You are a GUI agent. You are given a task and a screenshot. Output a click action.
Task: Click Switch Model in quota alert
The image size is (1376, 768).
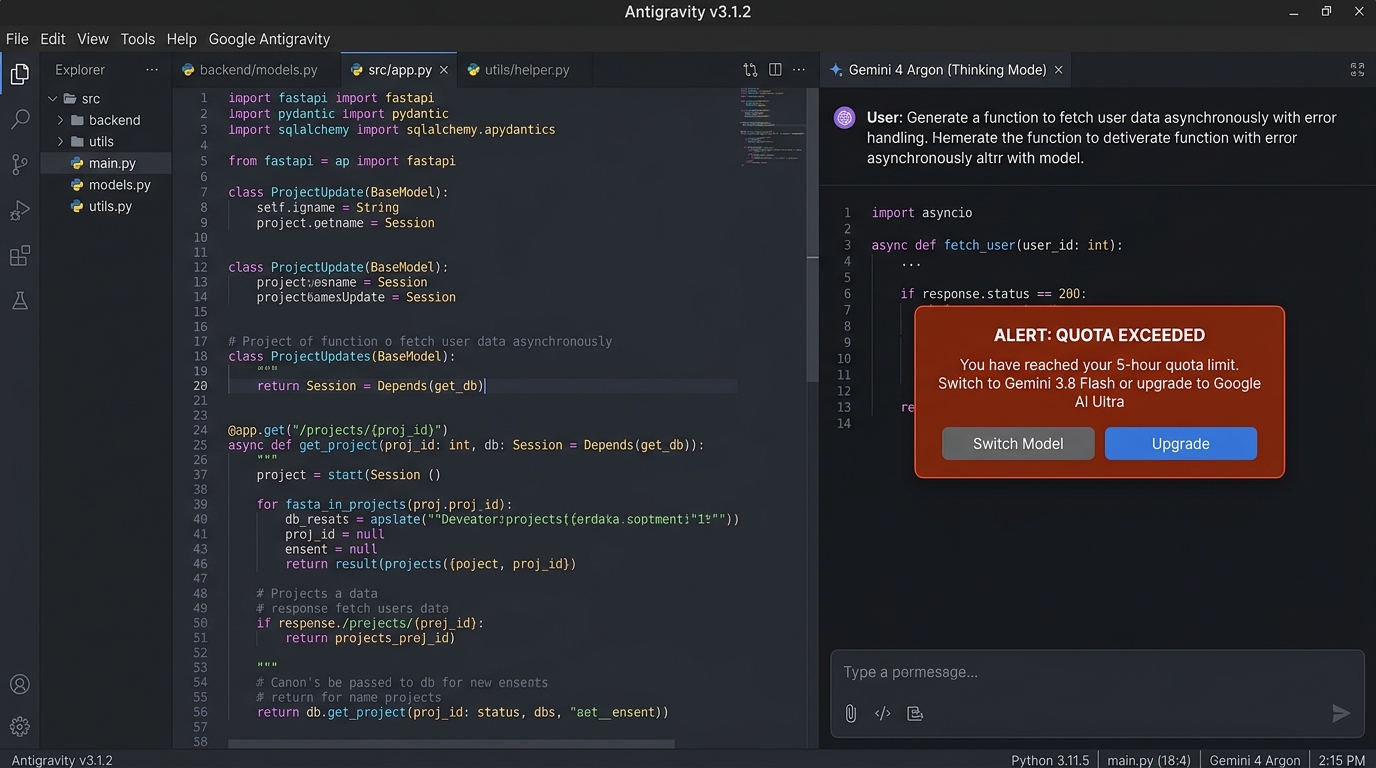pos(1018,444)
